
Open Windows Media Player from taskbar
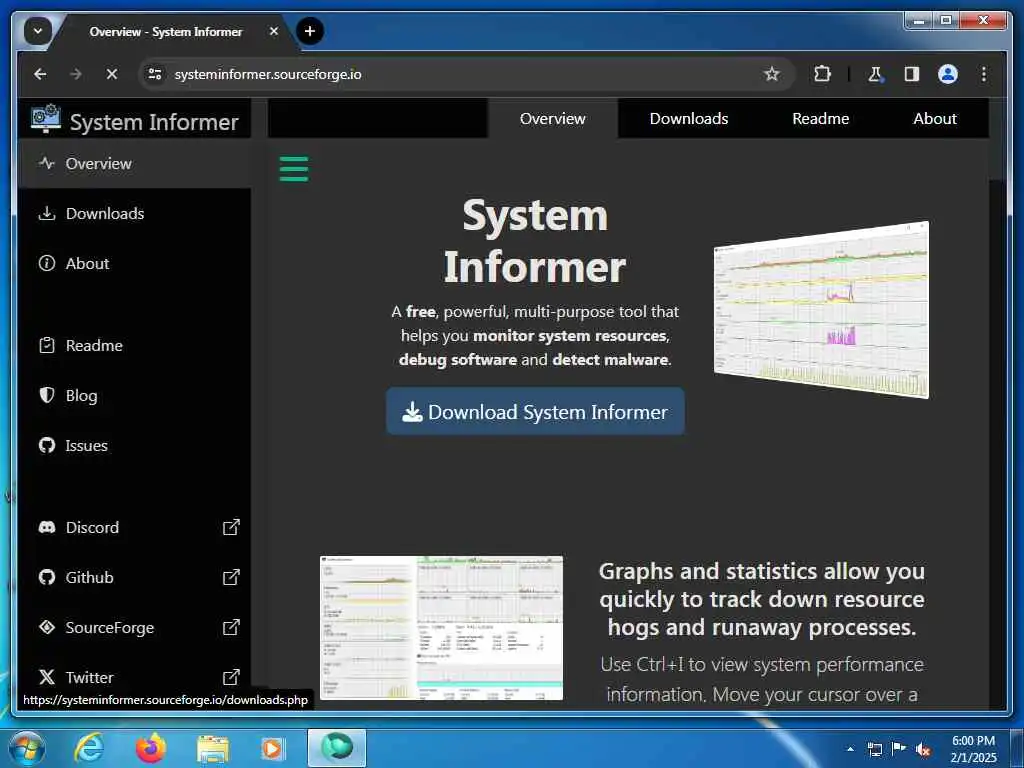[272, 748]
